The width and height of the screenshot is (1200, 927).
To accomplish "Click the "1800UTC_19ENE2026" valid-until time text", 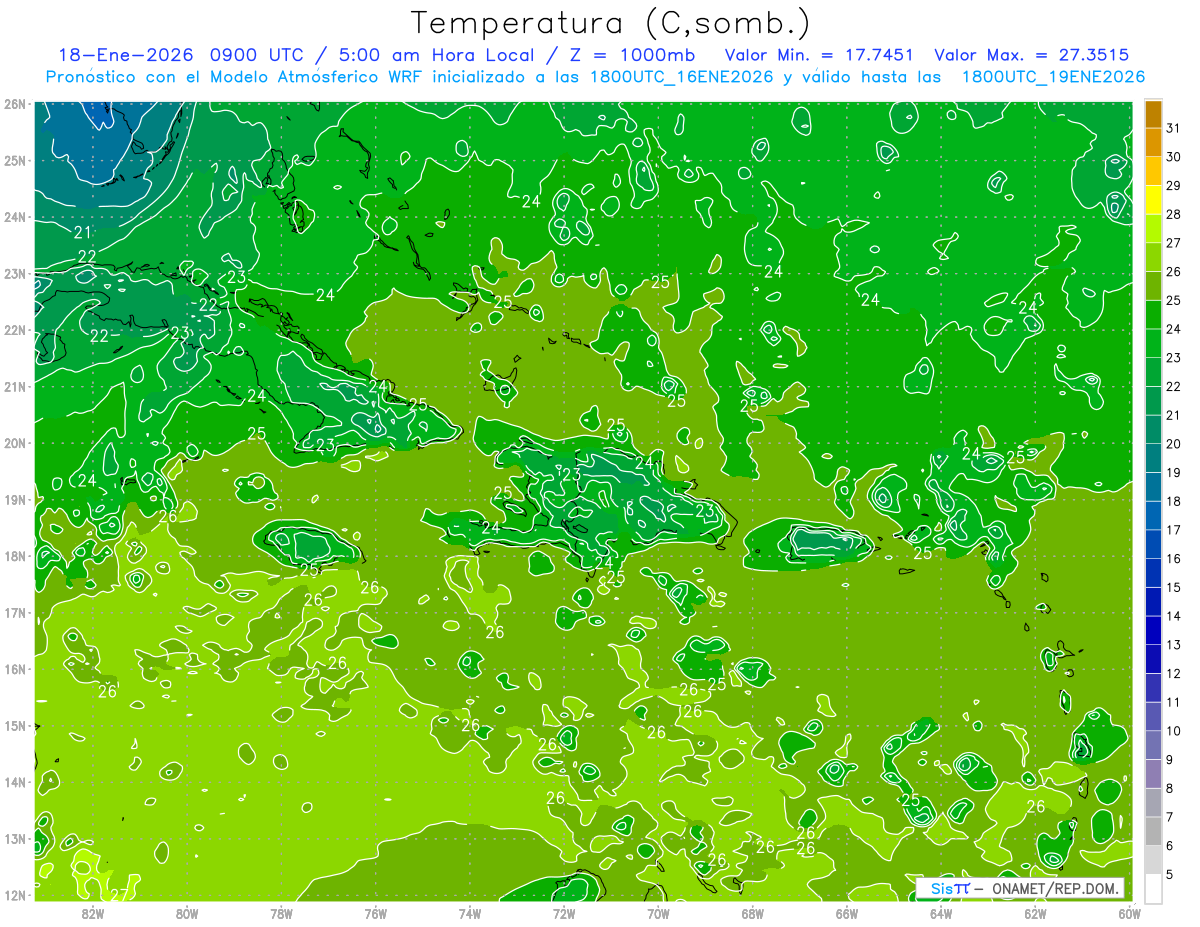I will pos(1053,77).
